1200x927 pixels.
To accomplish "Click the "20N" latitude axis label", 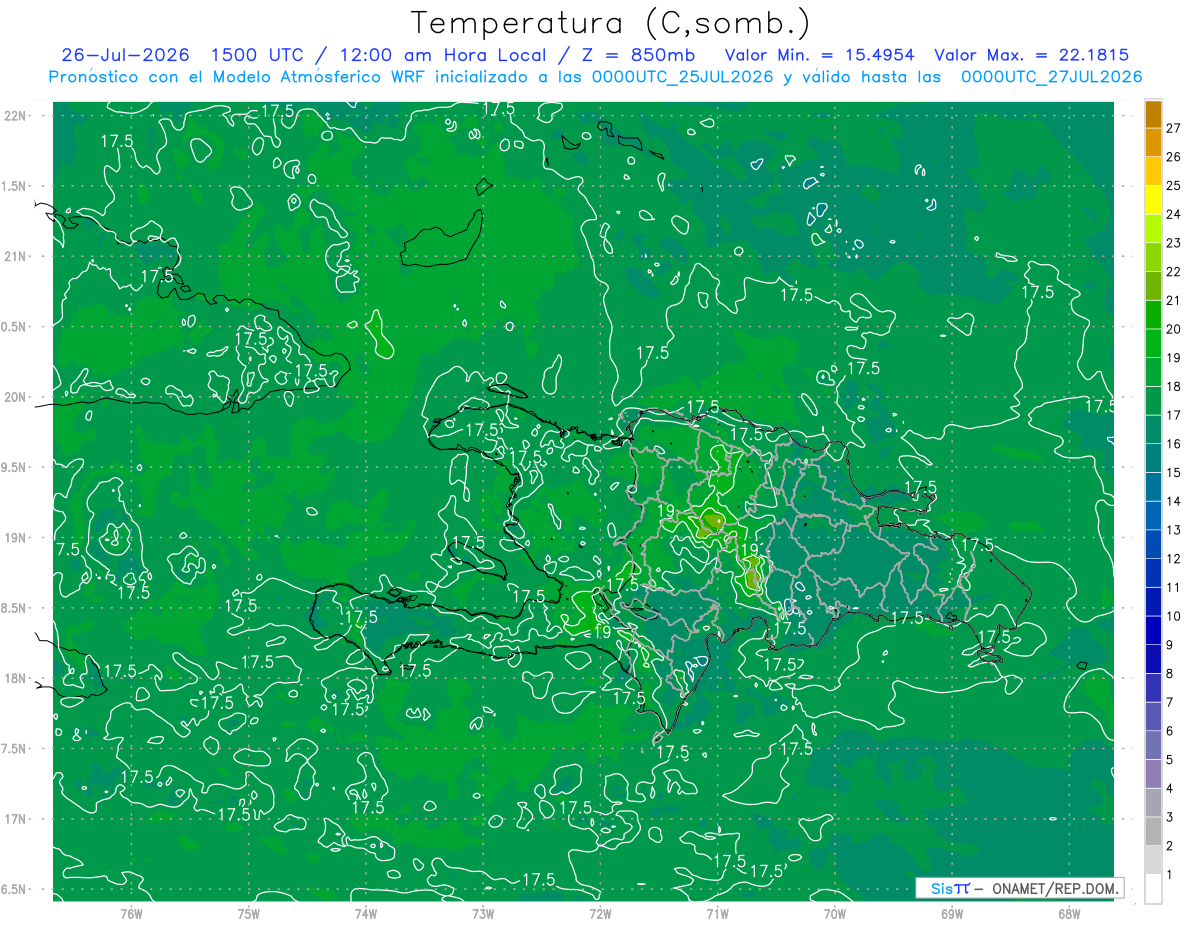I will 17,398.
